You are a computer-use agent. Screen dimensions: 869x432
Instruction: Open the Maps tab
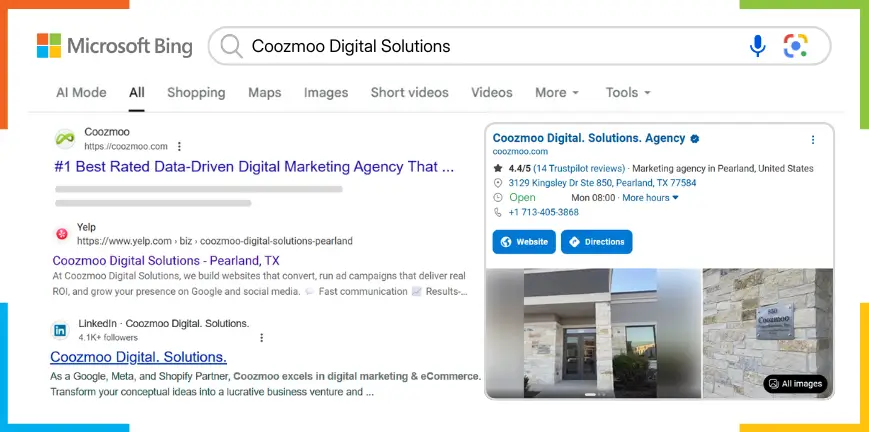[x=264, y=93]
